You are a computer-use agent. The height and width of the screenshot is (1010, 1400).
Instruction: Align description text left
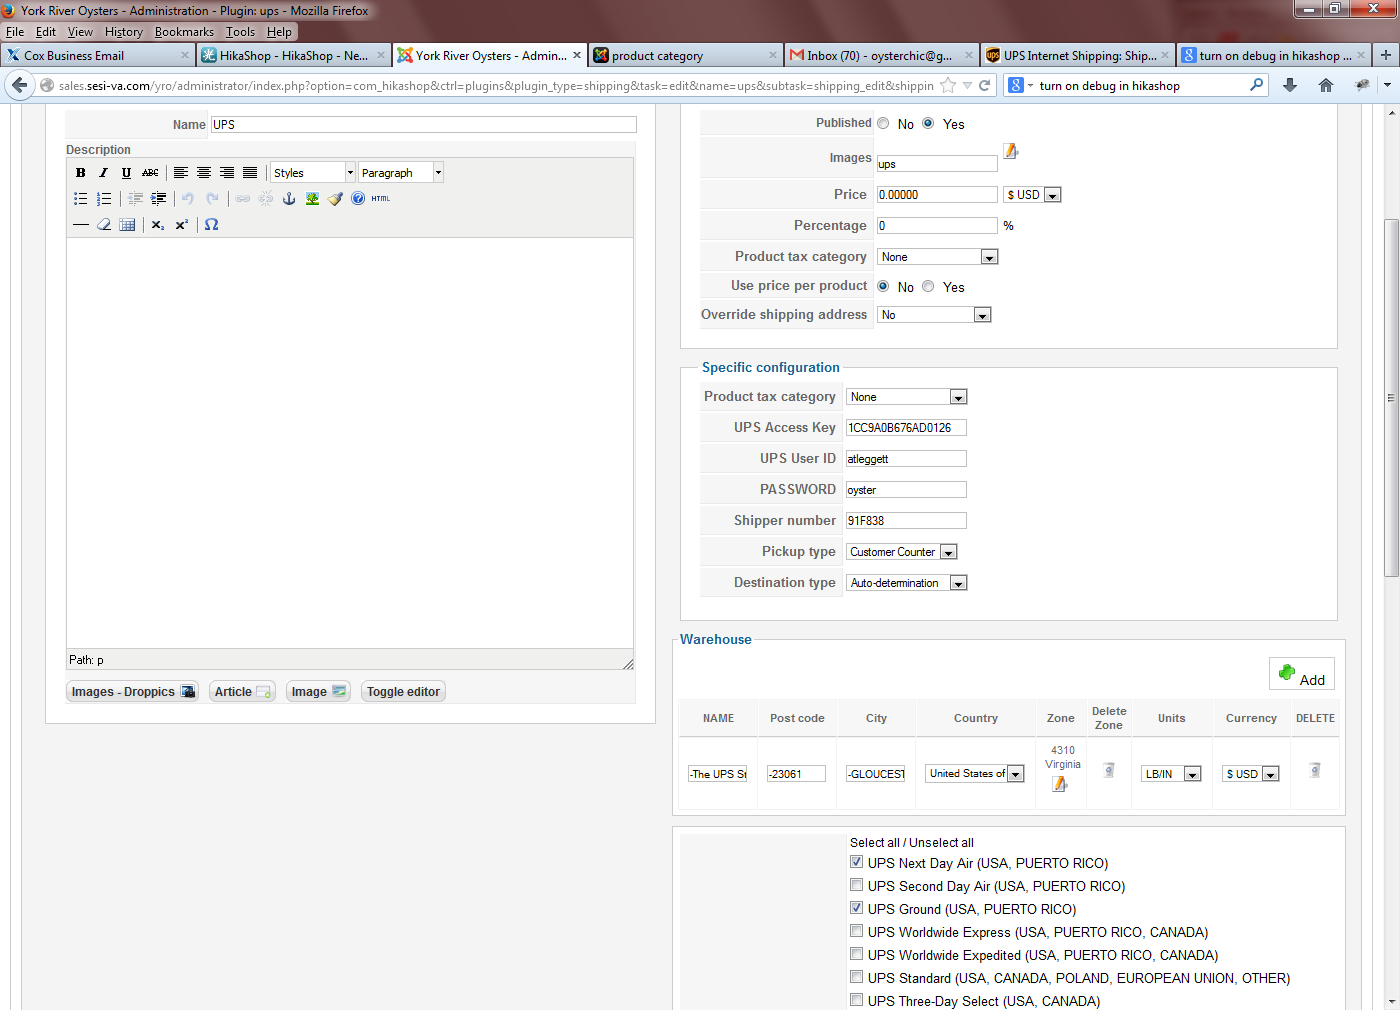pos(181,173)
